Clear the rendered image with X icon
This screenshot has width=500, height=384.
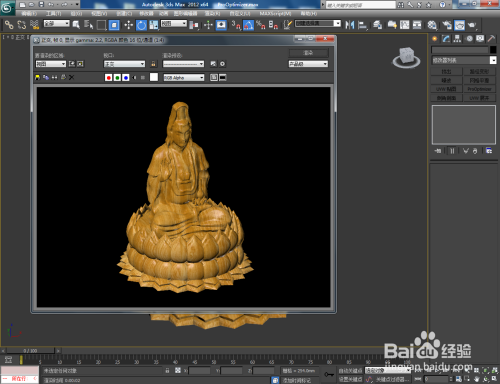click(71, 77)
